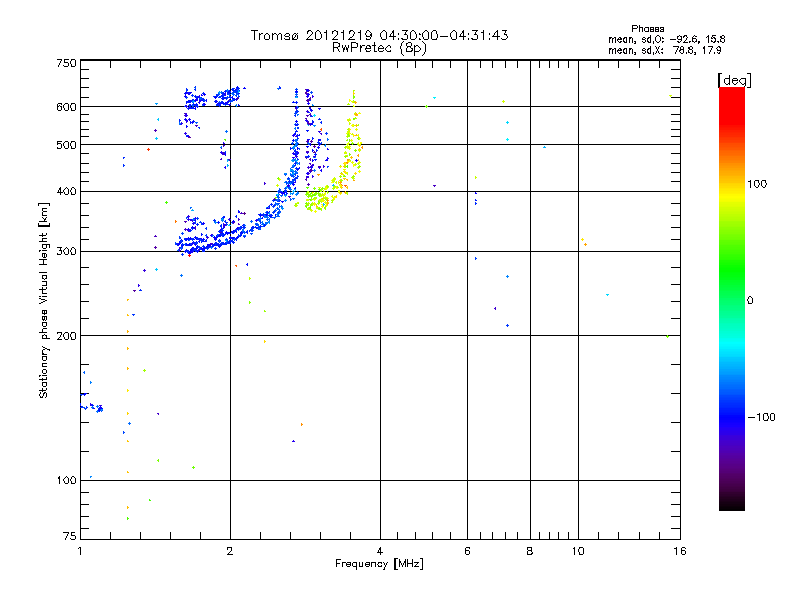Click the 'Frequency [MHz]' axis label

click(379, 564)
